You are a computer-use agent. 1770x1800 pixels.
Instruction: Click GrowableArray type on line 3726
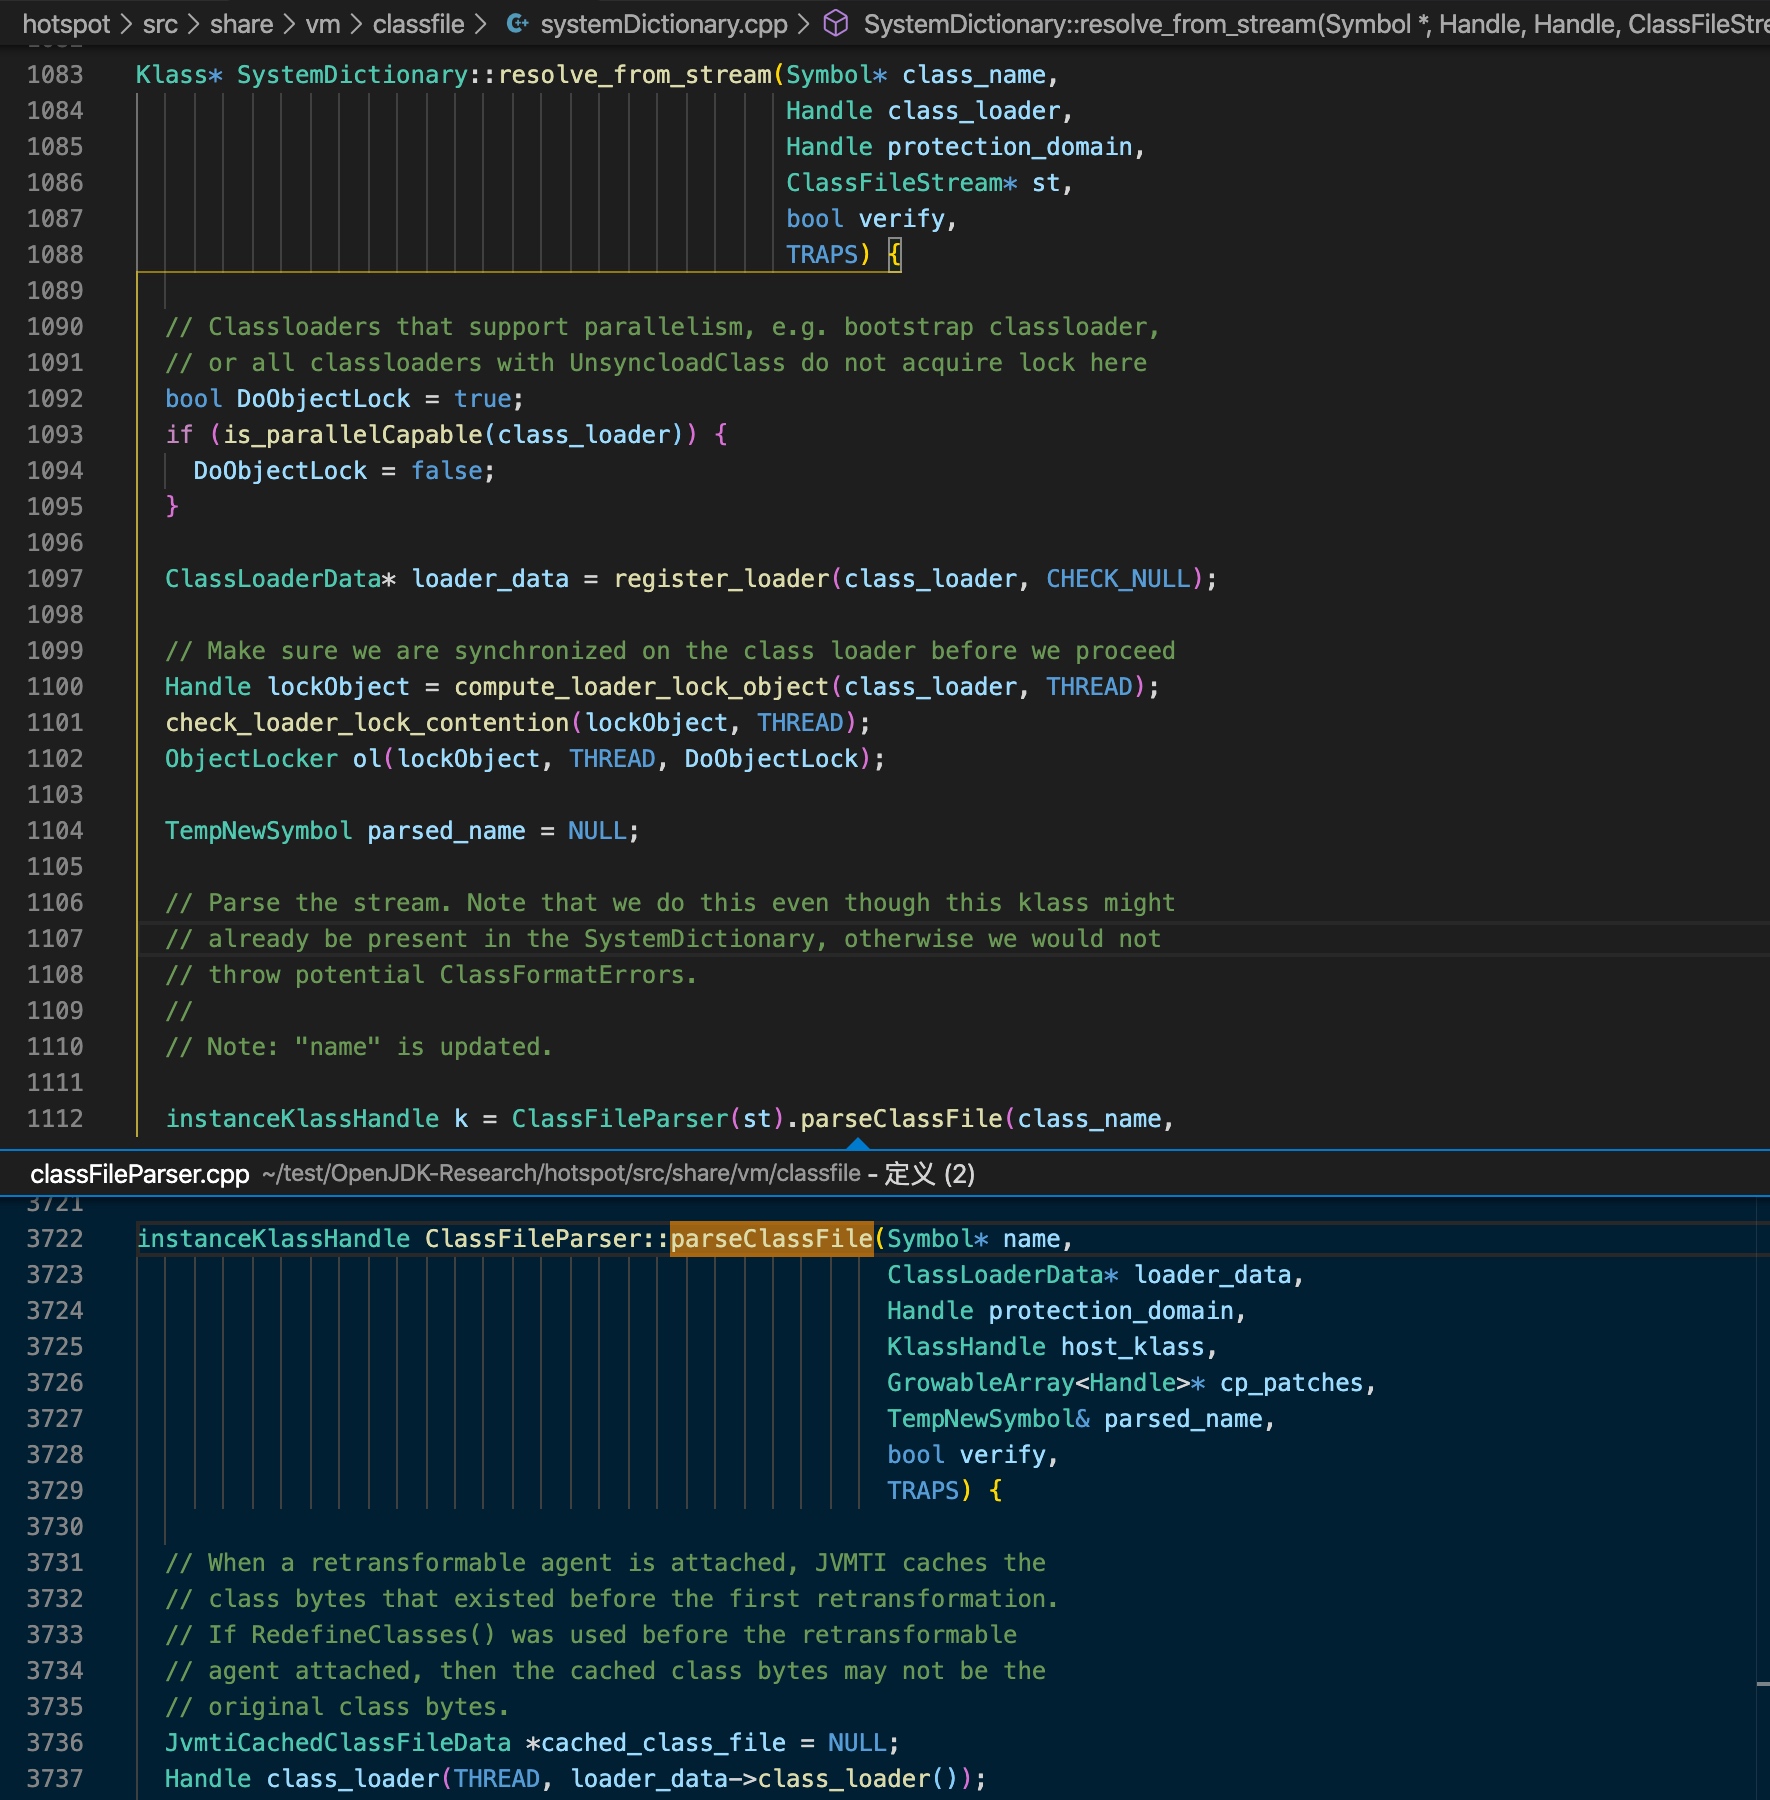pyautogui.click(x=981, y=1383)
